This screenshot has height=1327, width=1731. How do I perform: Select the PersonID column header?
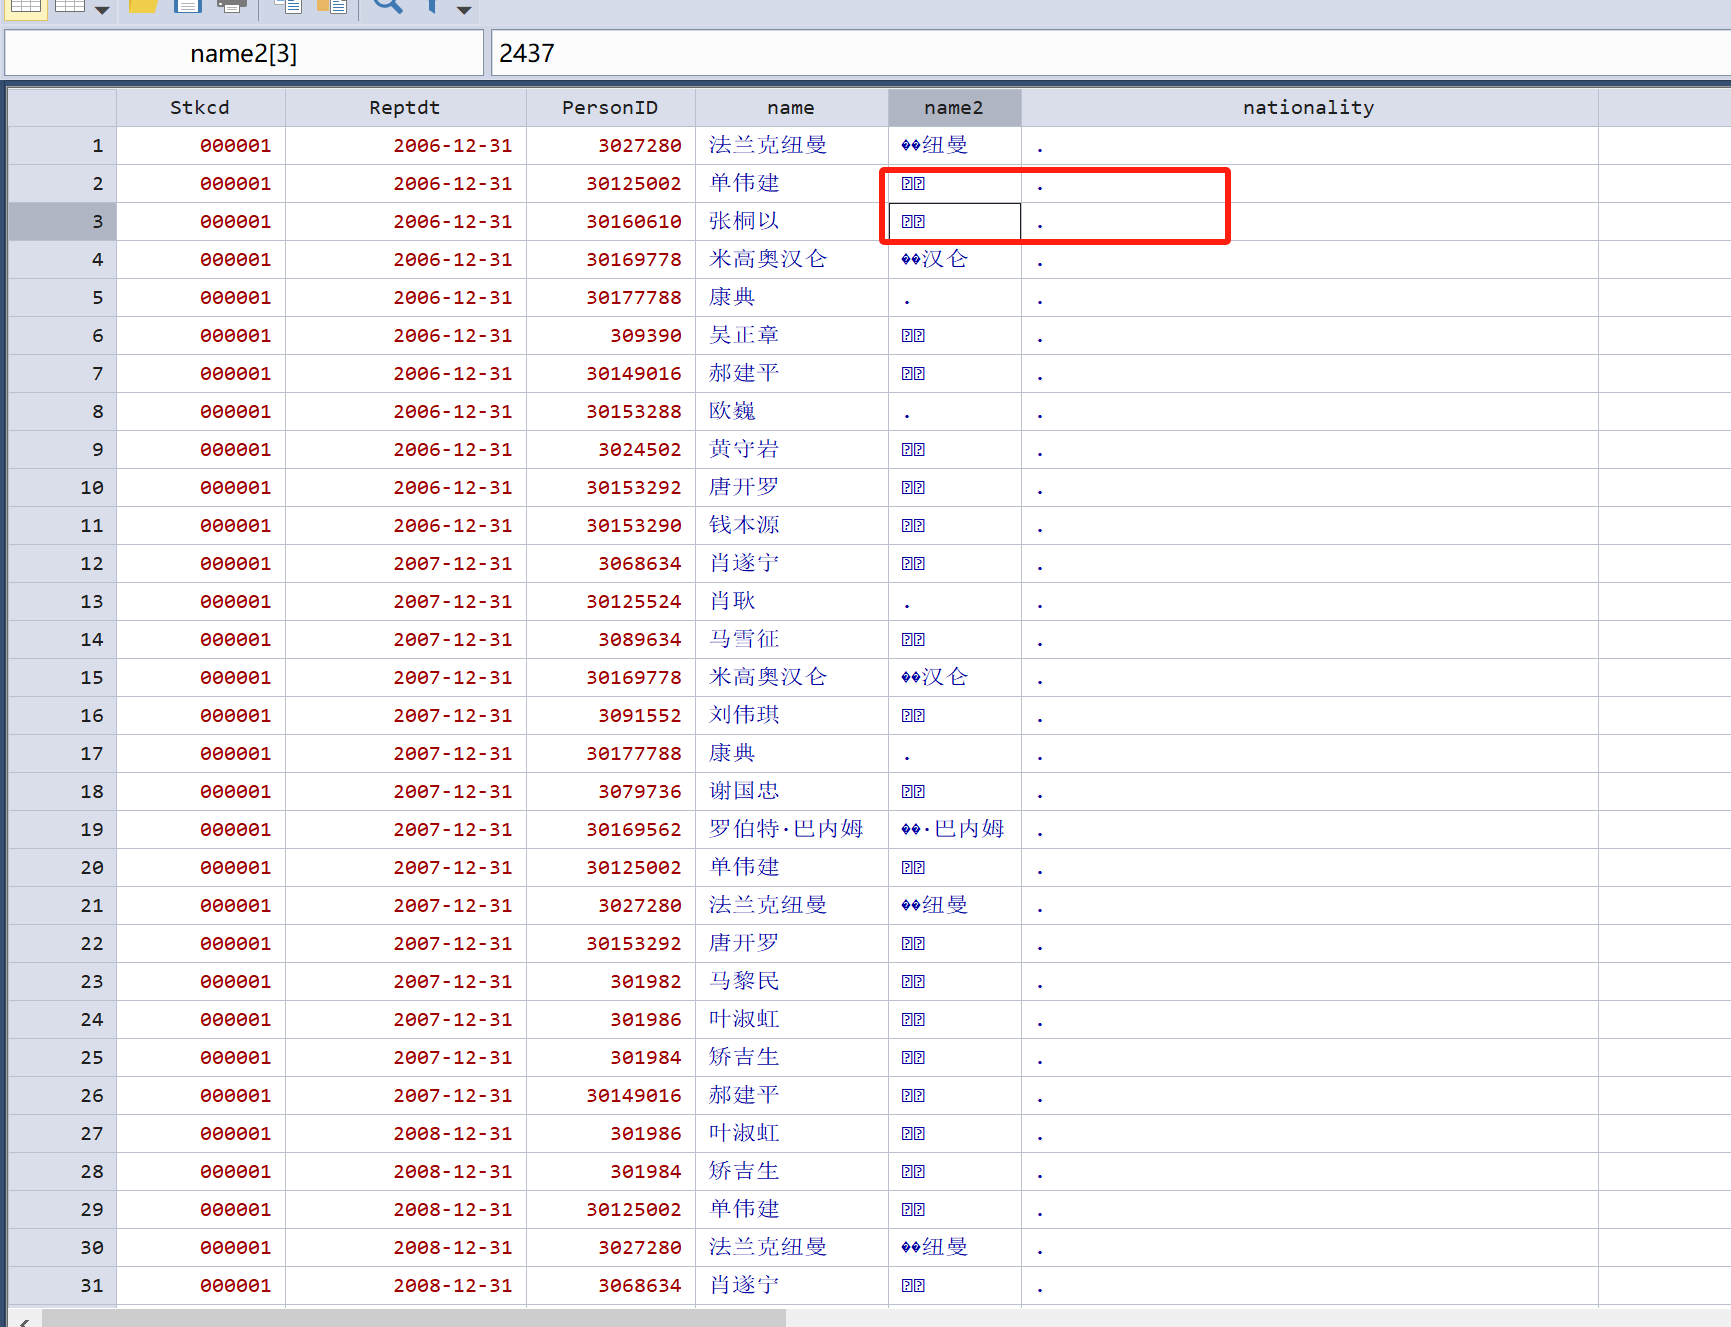[x=610, y=108]
